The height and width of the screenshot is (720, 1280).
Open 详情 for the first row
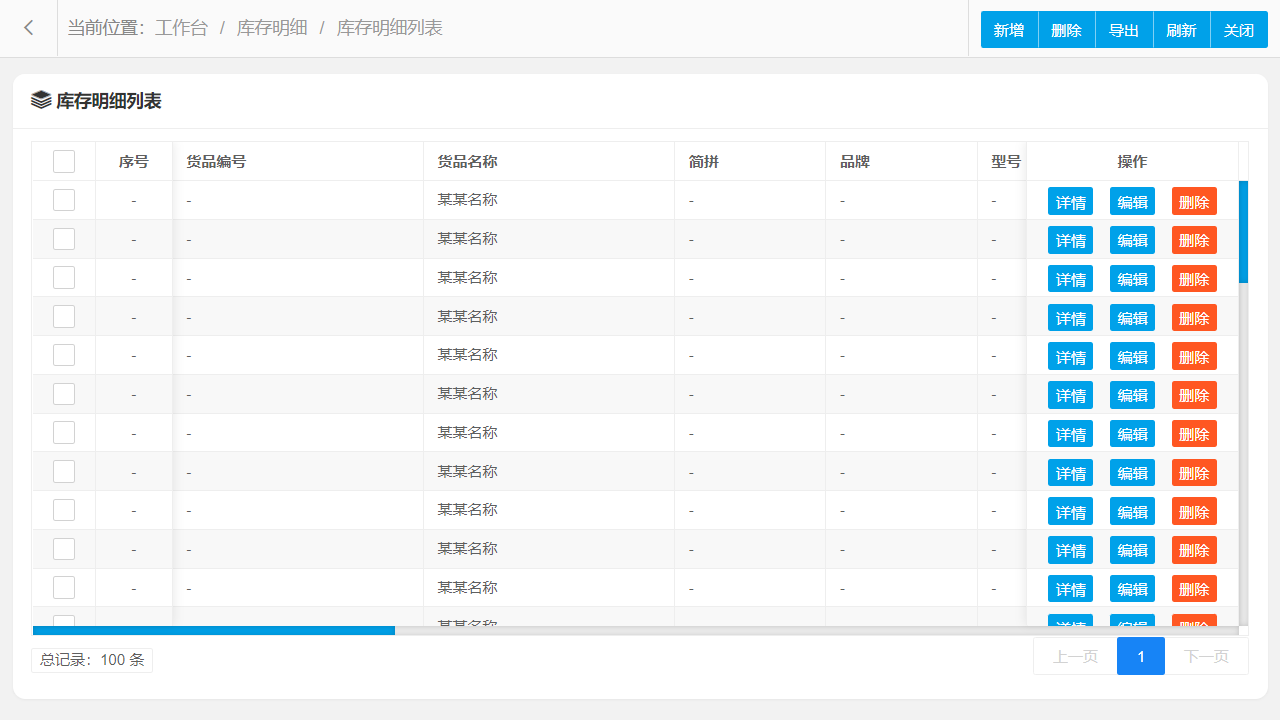click(1070, 201)
